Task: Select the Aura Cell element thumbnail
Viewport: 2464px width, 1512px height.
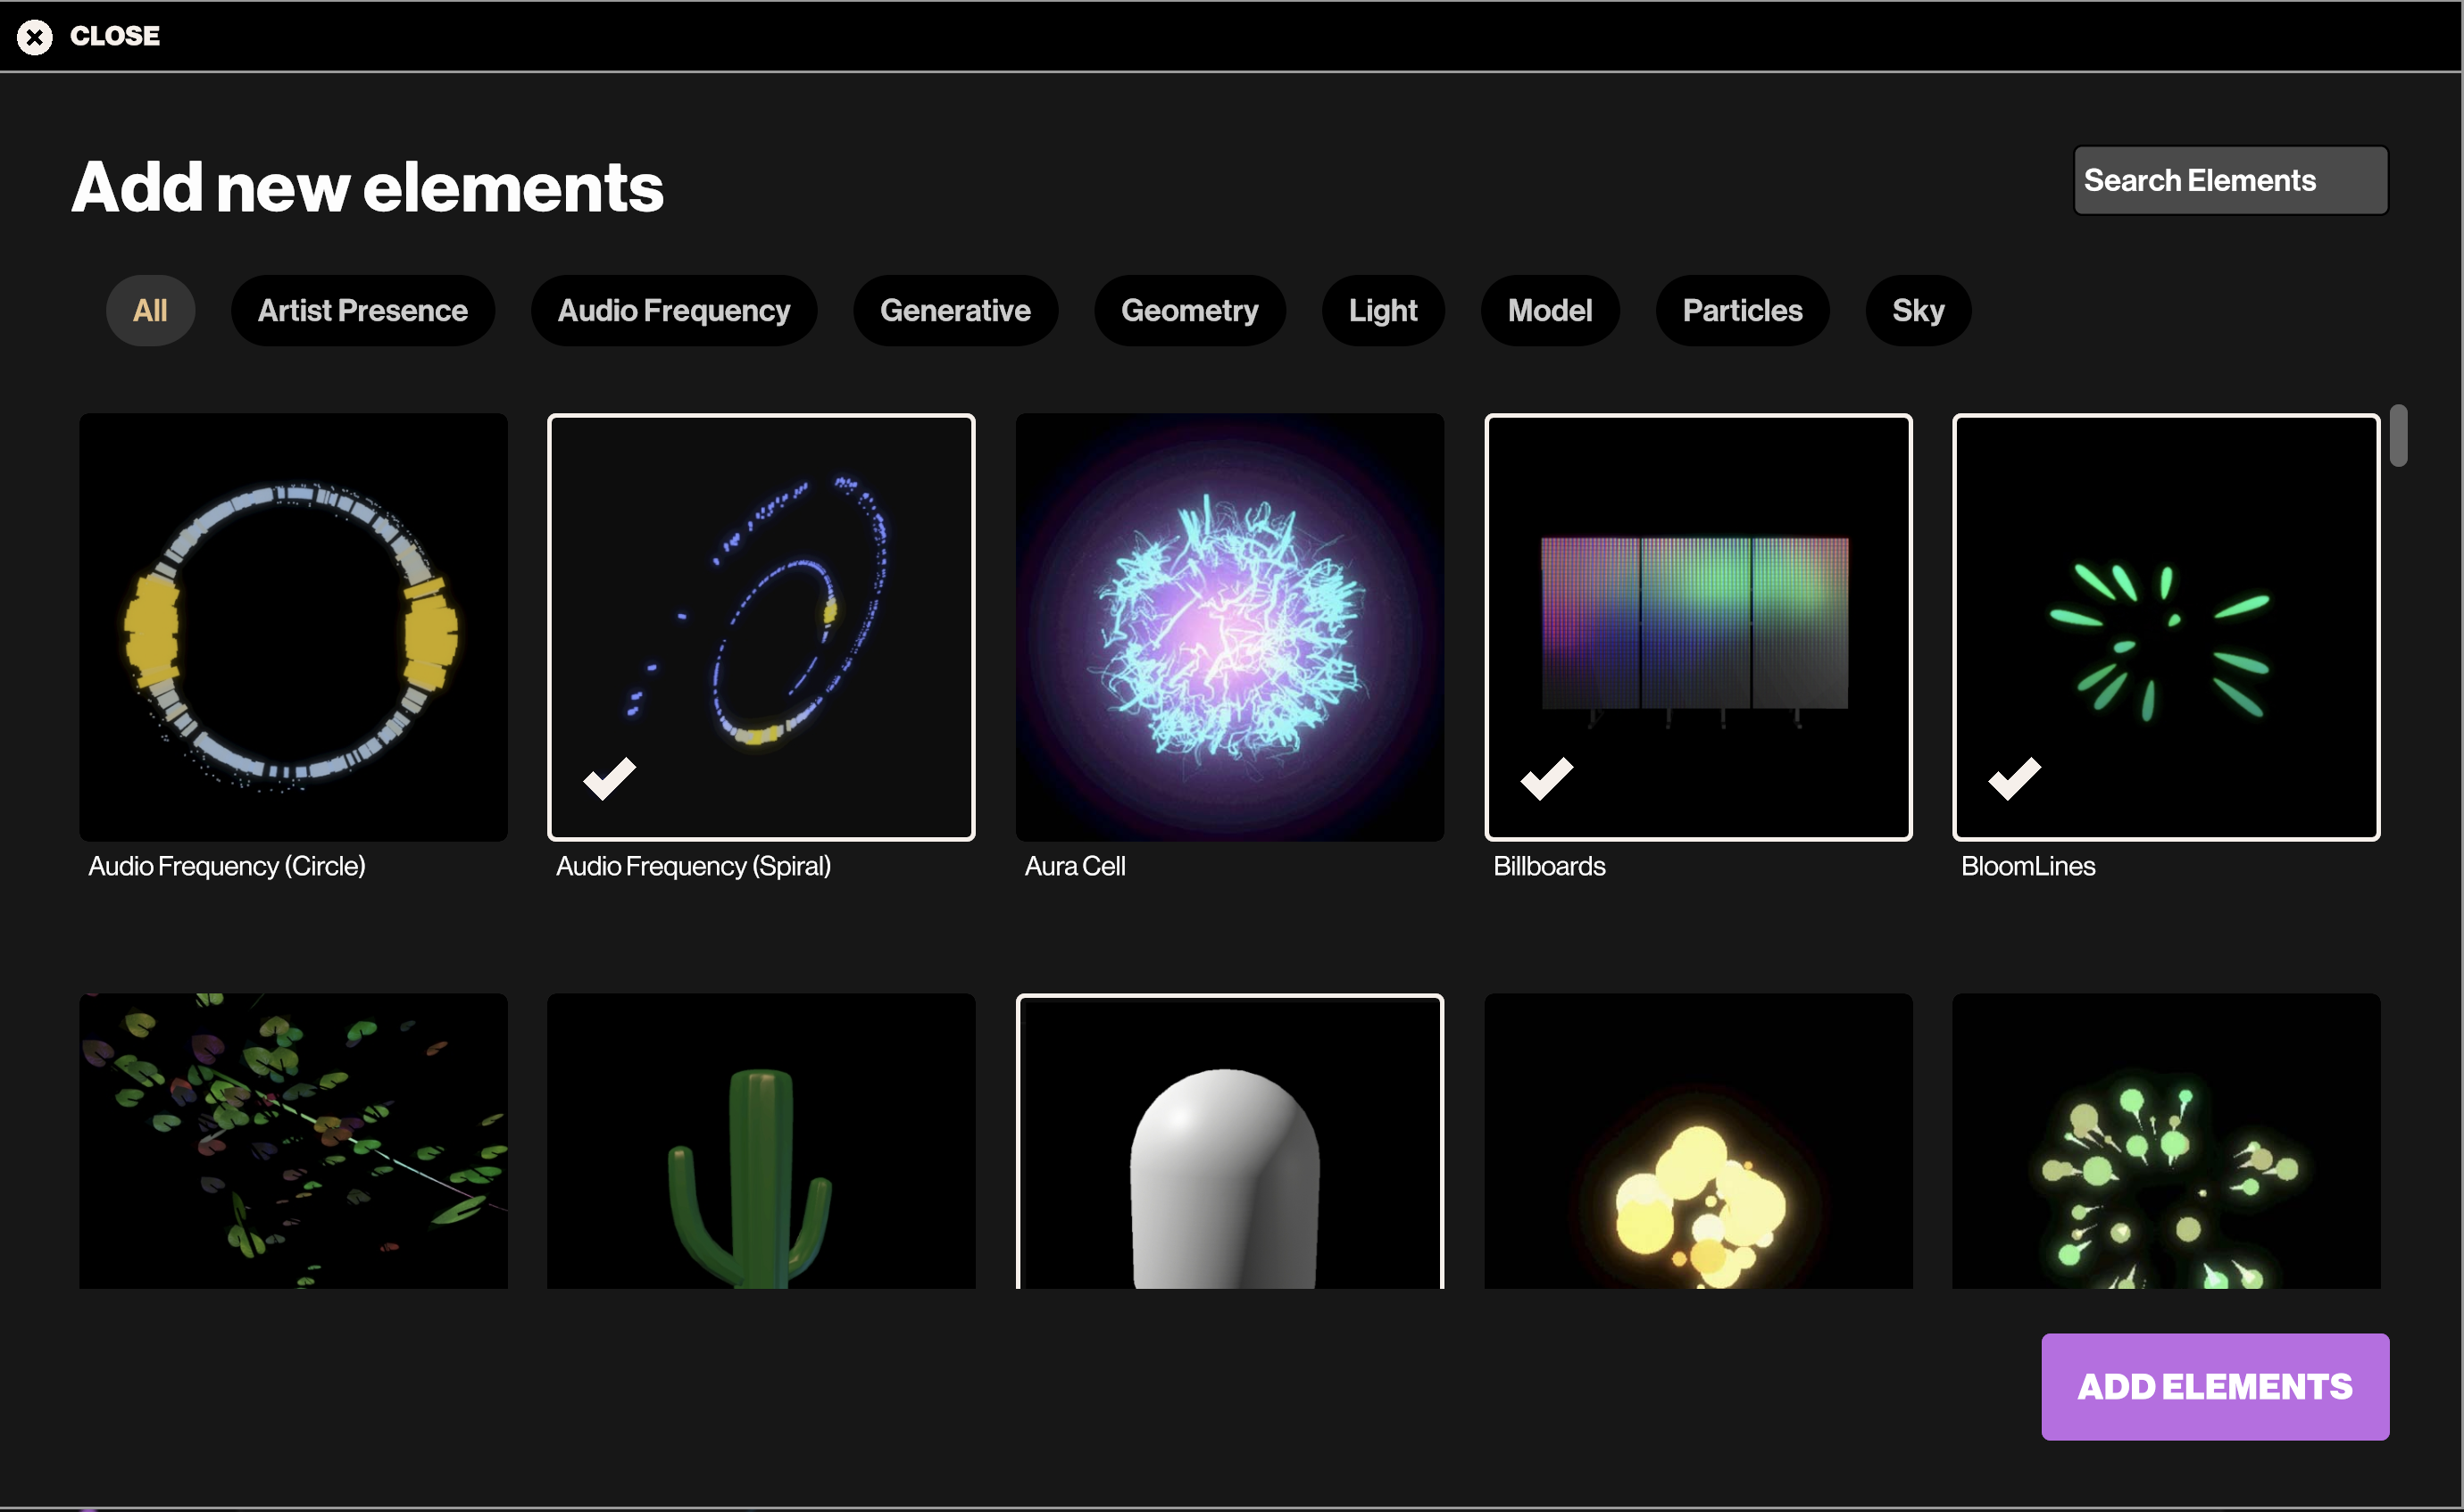Action: click(1229, 627)
